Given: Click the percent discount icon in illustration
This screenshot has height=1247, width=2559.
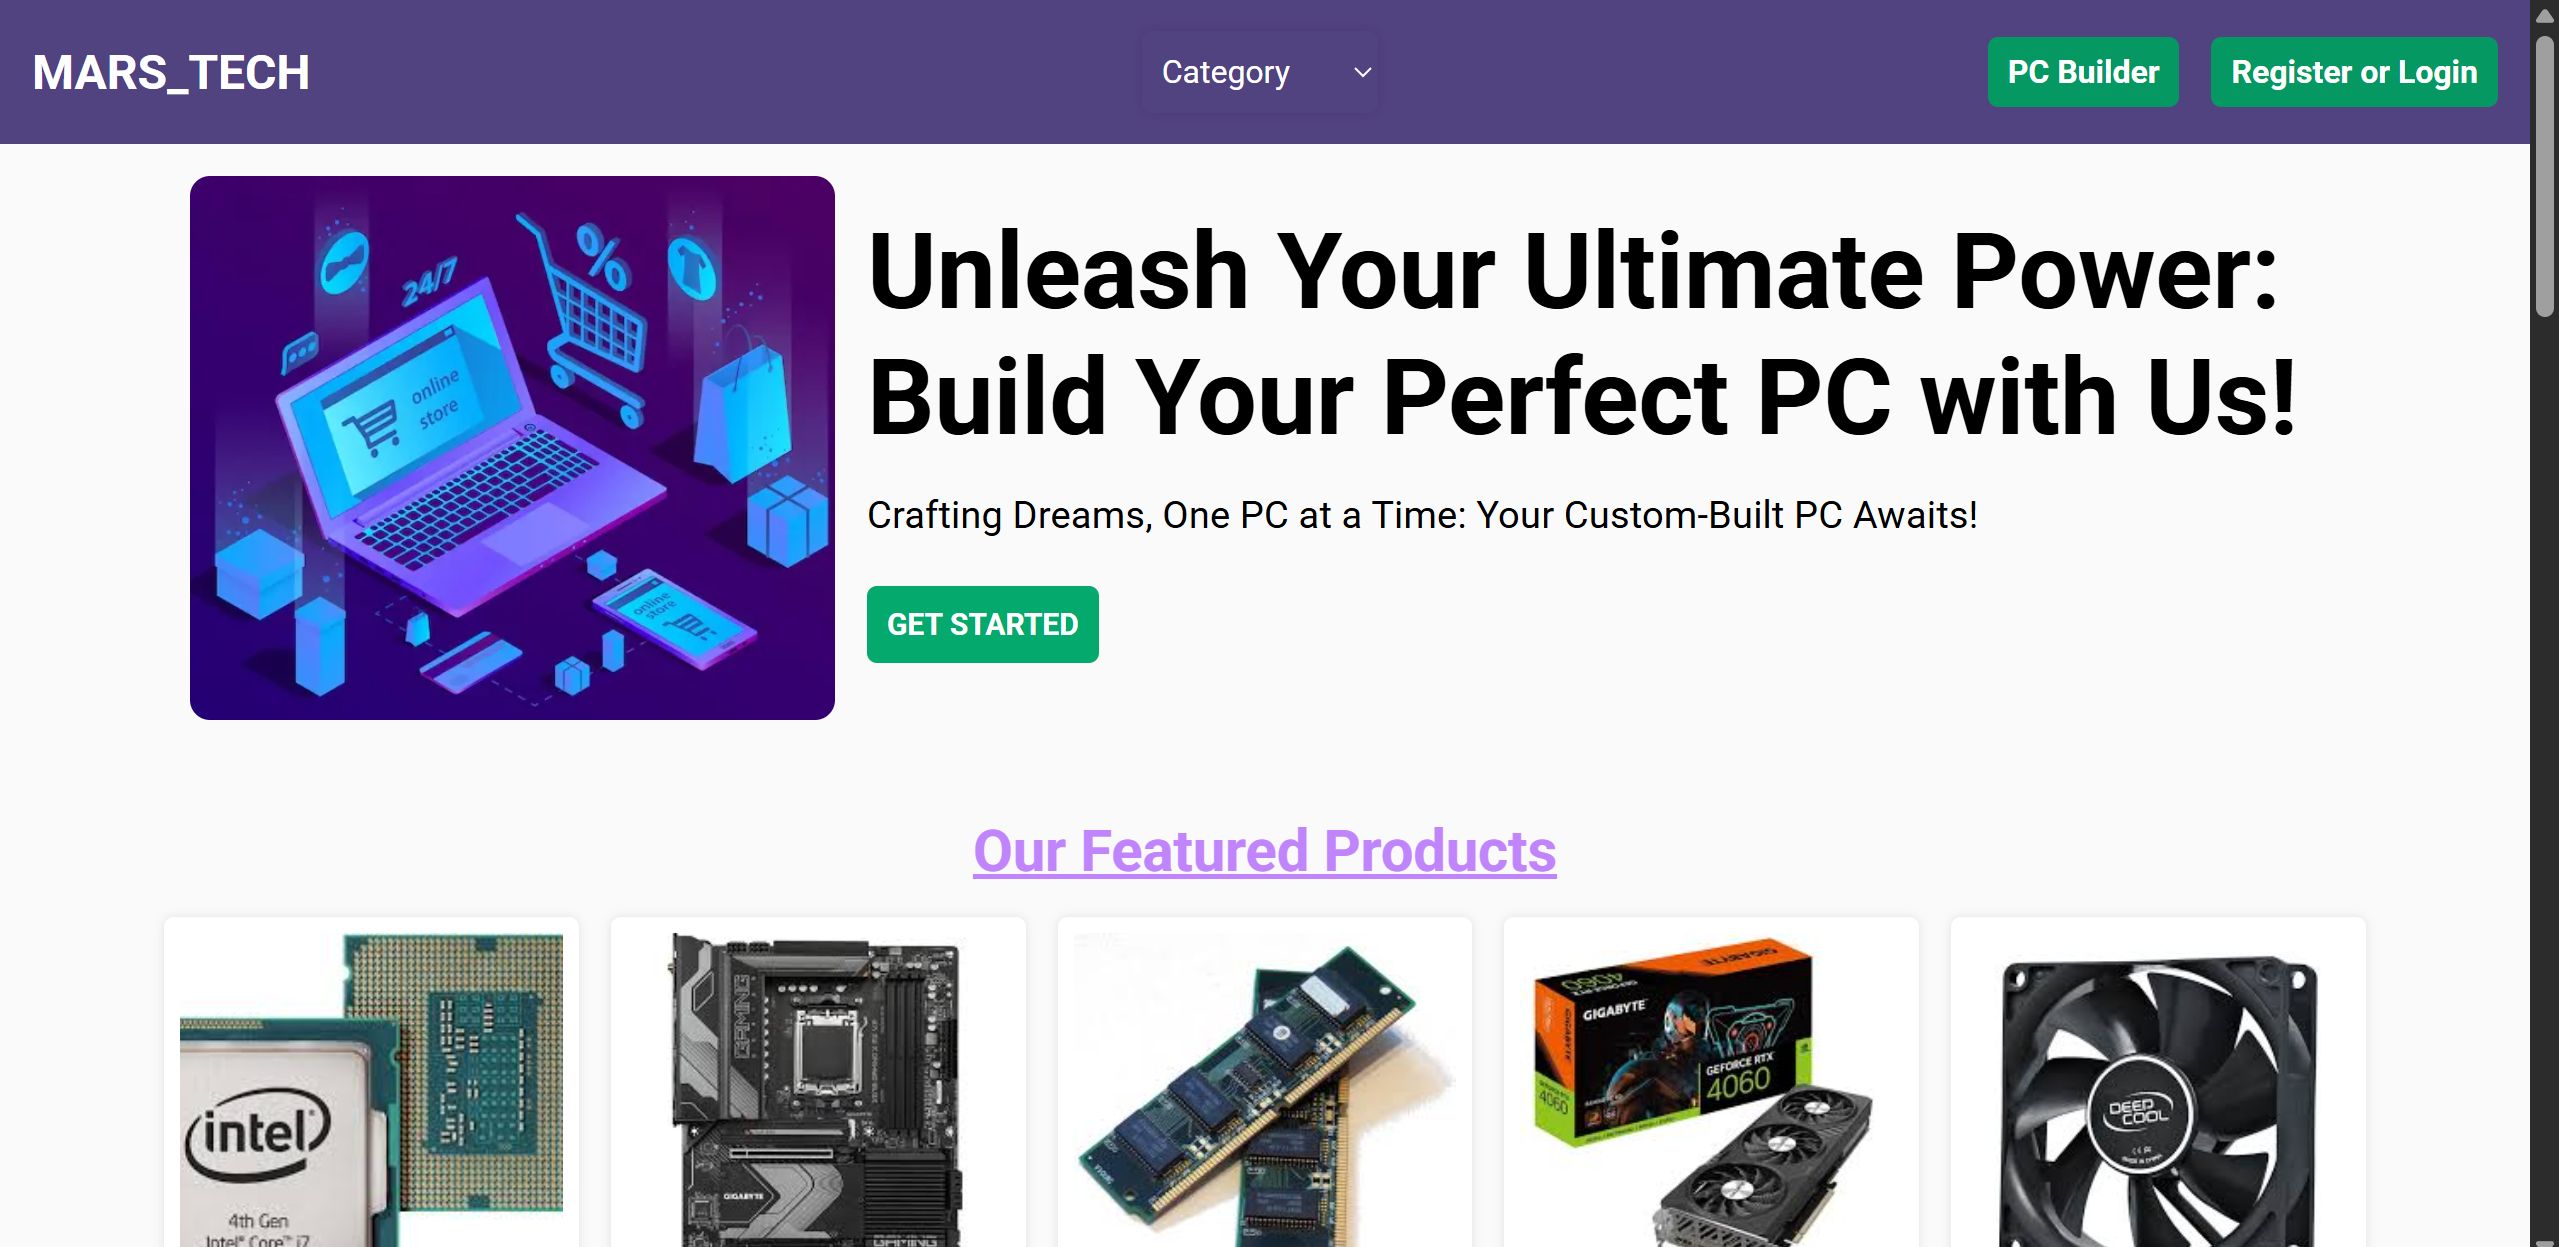Looking at the screenshot, I should click(602, 257).
